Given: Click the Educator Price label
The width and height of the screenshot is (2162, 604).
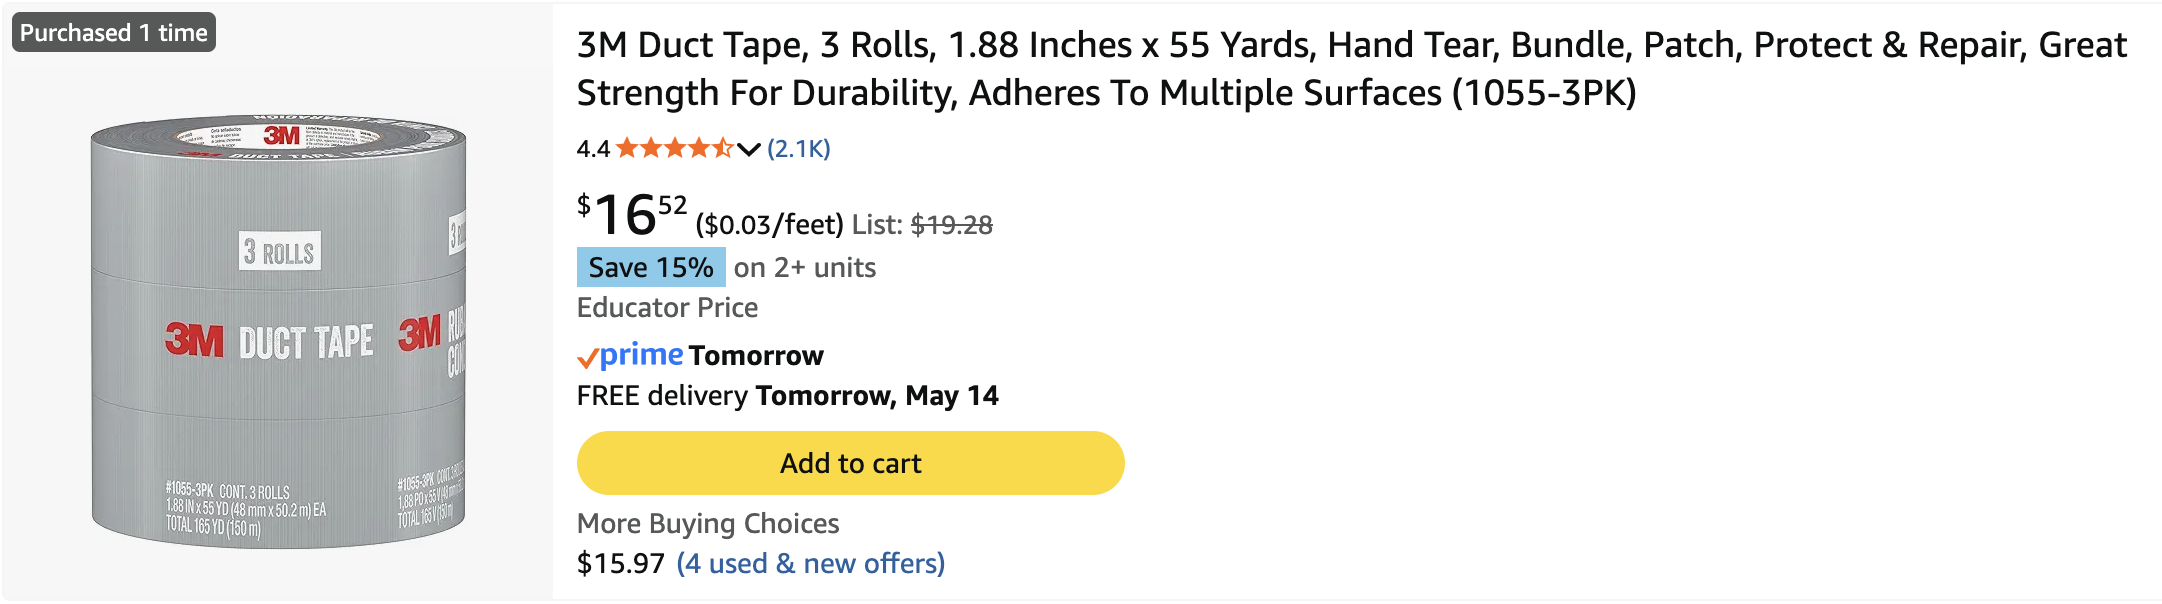Looking at the screenshot, I should 667,308.
